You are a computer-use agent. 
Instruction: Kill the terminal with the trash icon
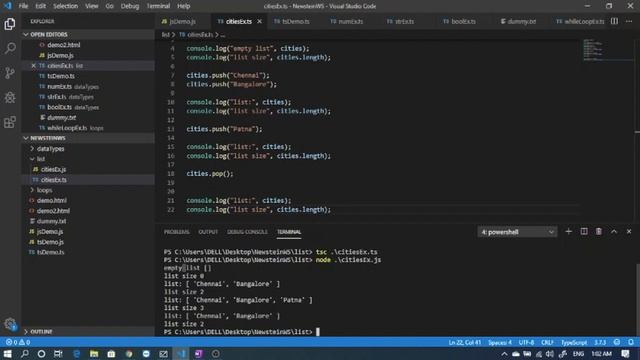[x=598, y=231]
